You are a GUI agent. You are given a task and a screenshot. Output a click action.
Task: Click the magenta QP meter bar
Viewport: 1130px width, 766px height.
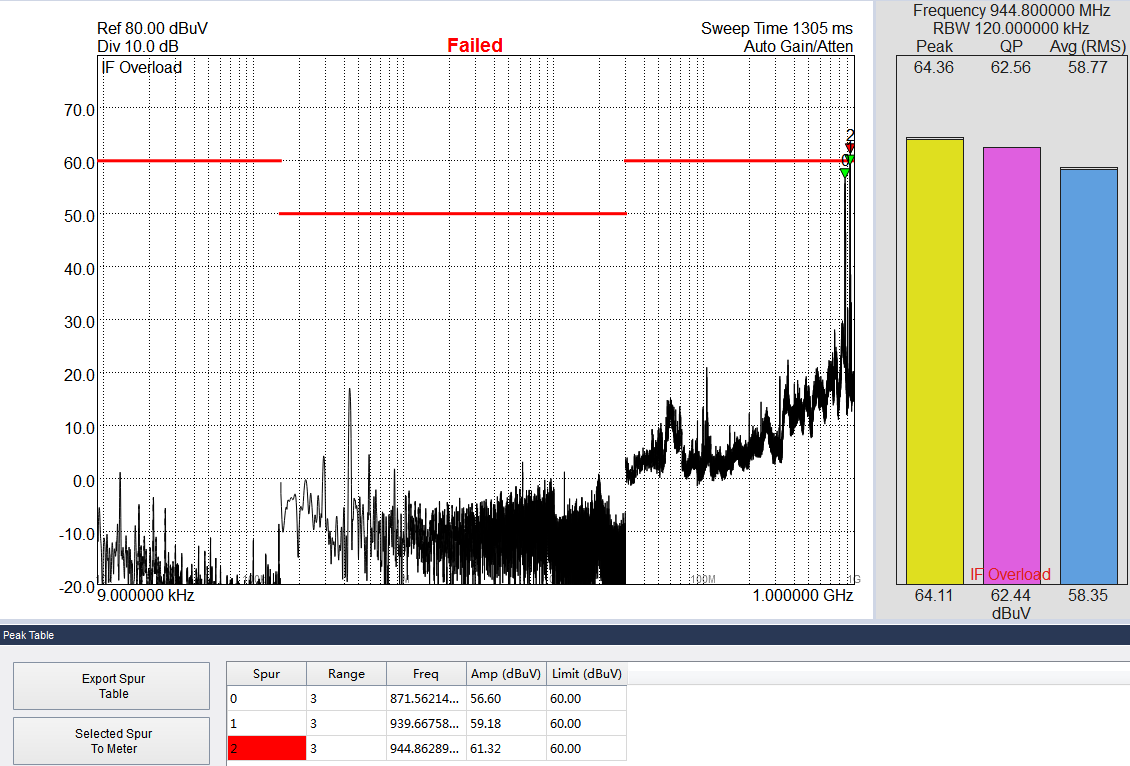[x=1011, y=365]
